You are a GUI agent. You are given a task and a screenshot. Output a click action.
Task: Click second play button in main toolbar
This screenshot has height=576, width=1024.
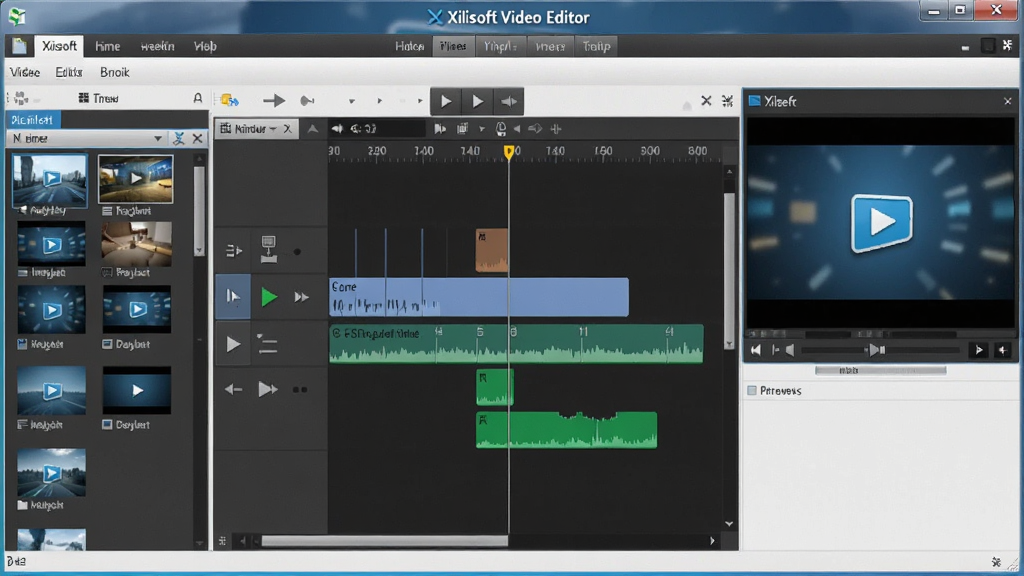pyautogui.click(x=477, y=101)
